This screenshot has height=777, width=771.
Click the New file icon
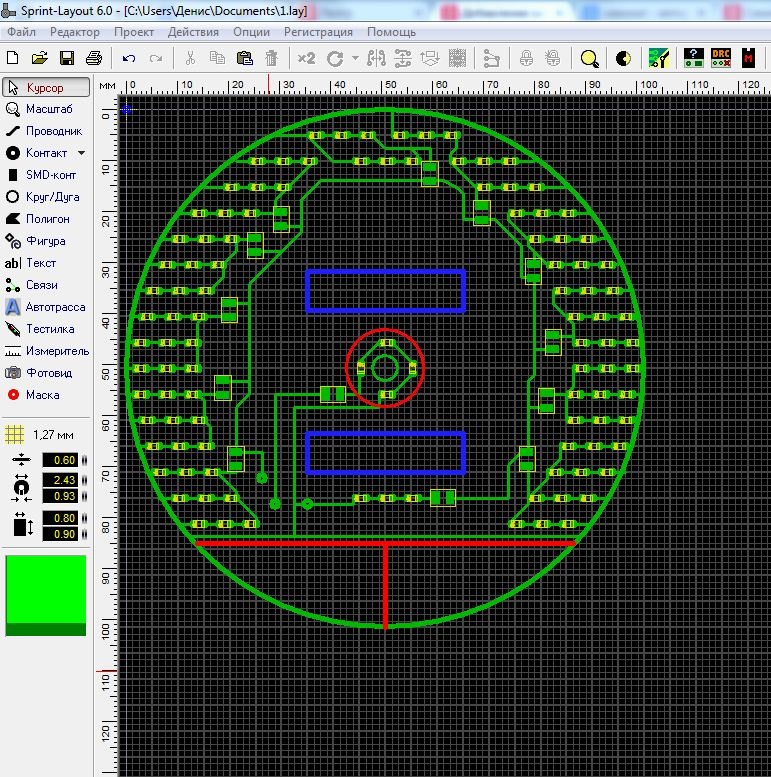tap(13, 58)
